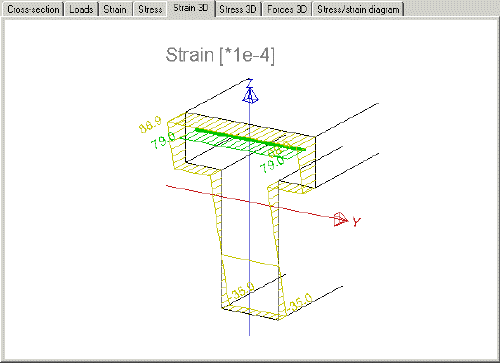
Task: Select the thick green reinforcement line
Action: [250, 139]
